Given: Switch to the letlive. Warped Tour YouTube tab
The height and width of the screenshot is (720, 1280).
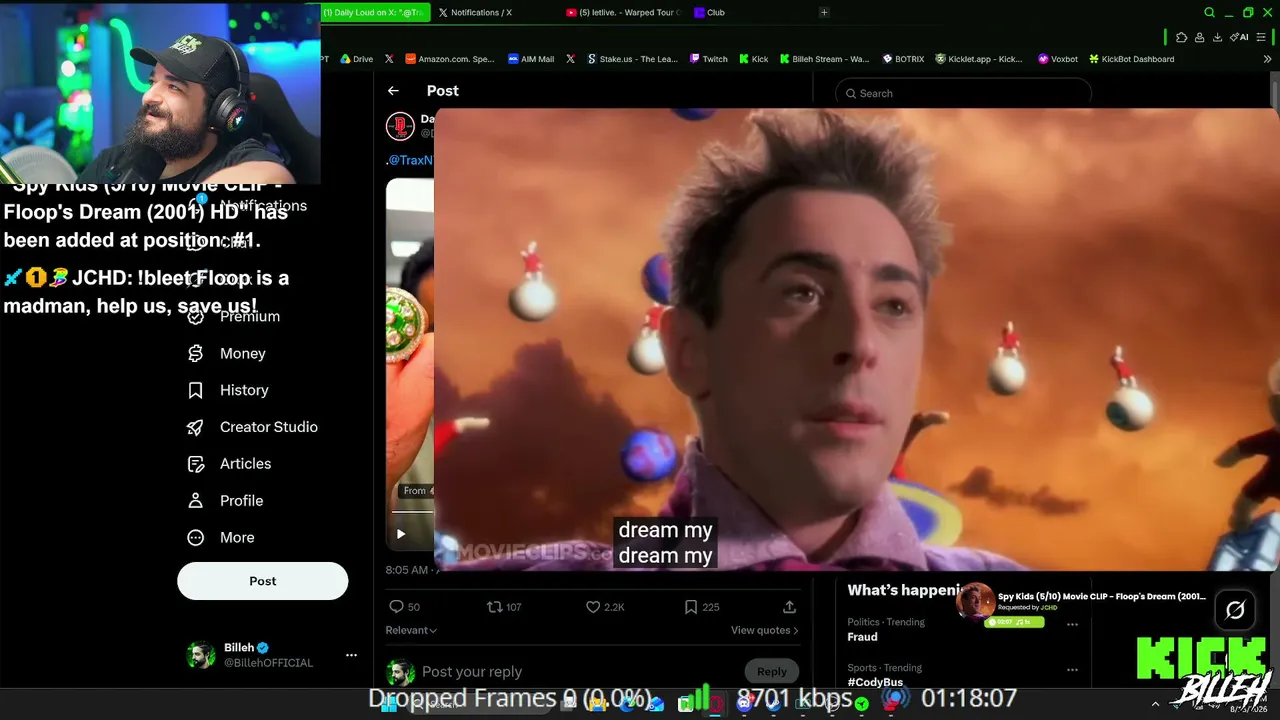Looking at the screenshot, I should pos(623,12).
